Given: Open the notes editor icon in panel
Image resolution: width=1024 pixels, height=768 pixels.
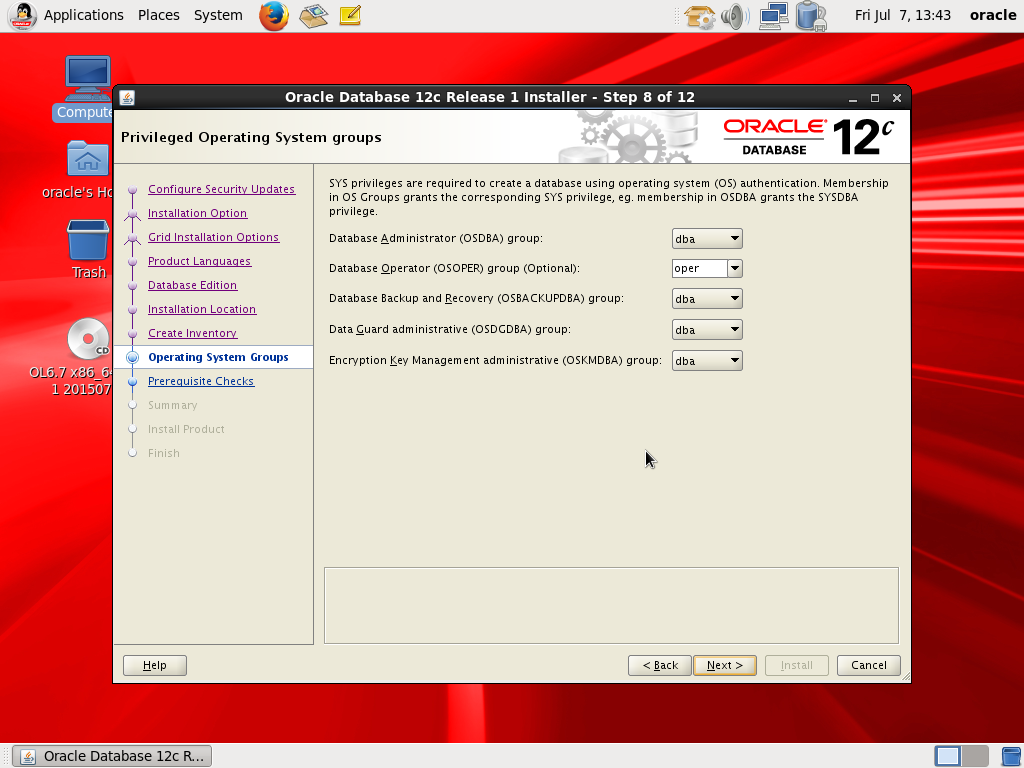Looking at the screenshot, I should [350, 16].
